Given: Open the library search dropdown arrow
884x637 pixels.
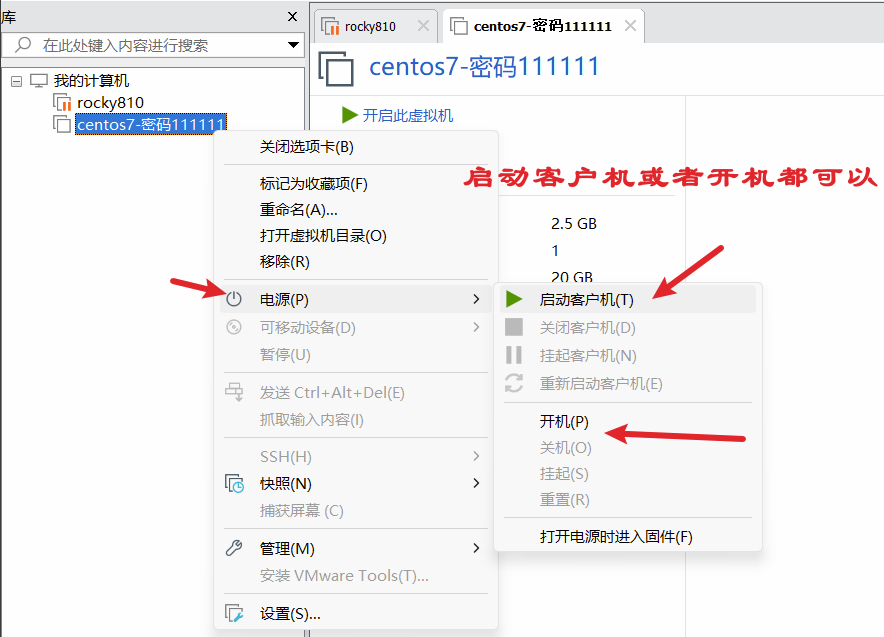Looking at the screenshot, I should tap(293, 45).
